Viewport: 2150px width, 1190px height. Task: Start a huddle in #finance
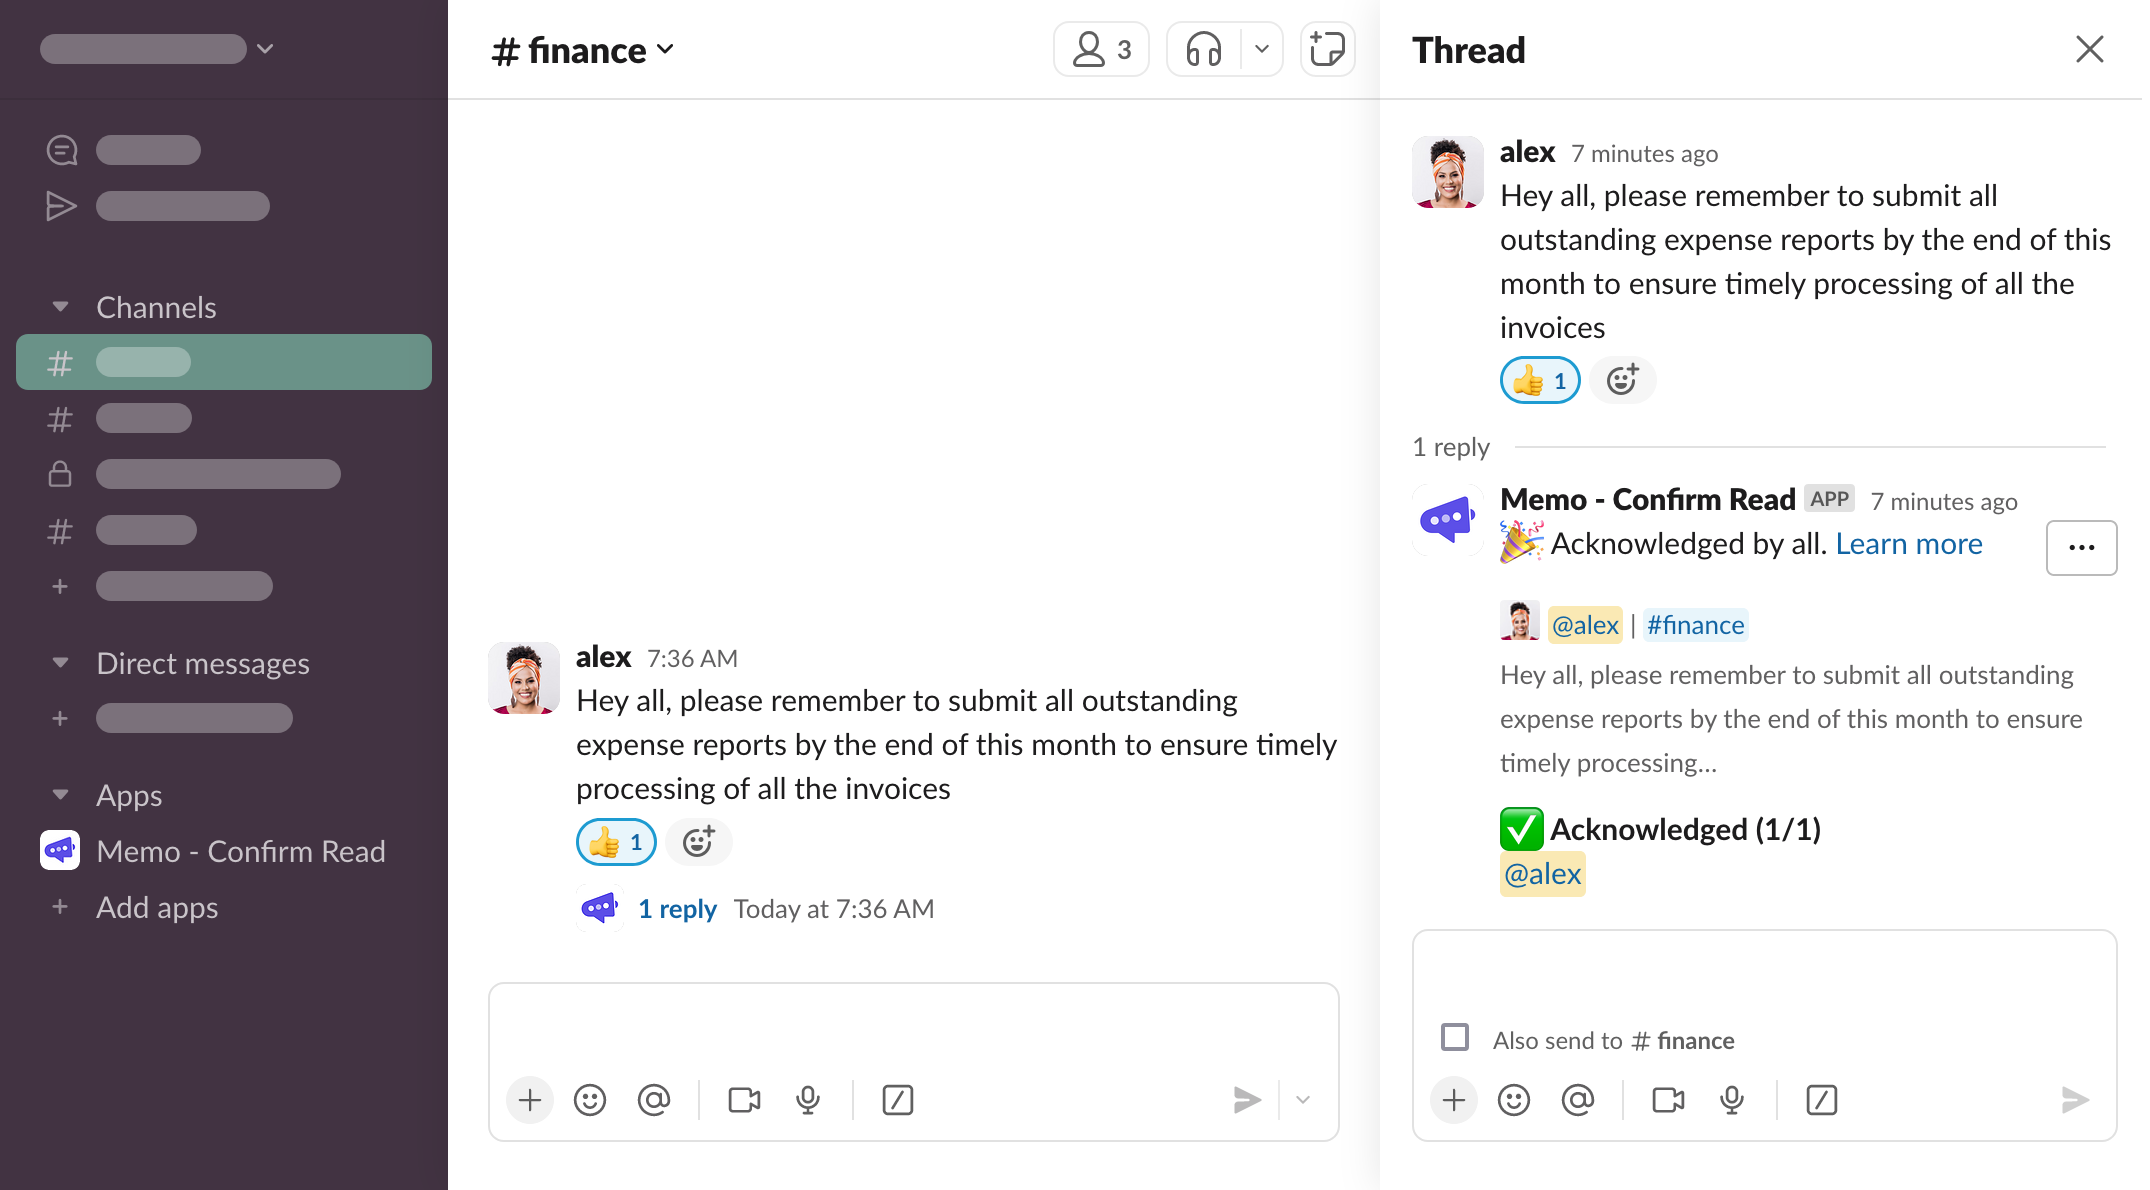pos(1205,48)
